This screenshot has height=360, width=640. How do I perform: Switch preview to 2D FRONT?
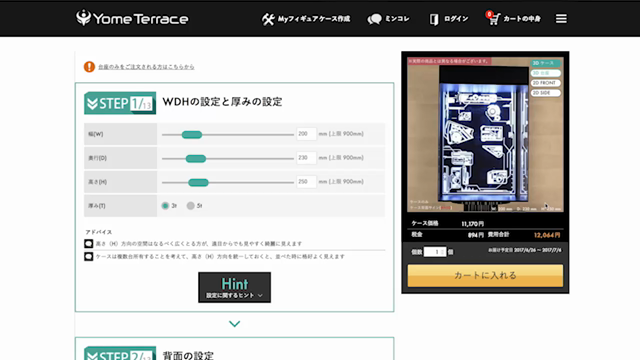pos(545,83)
